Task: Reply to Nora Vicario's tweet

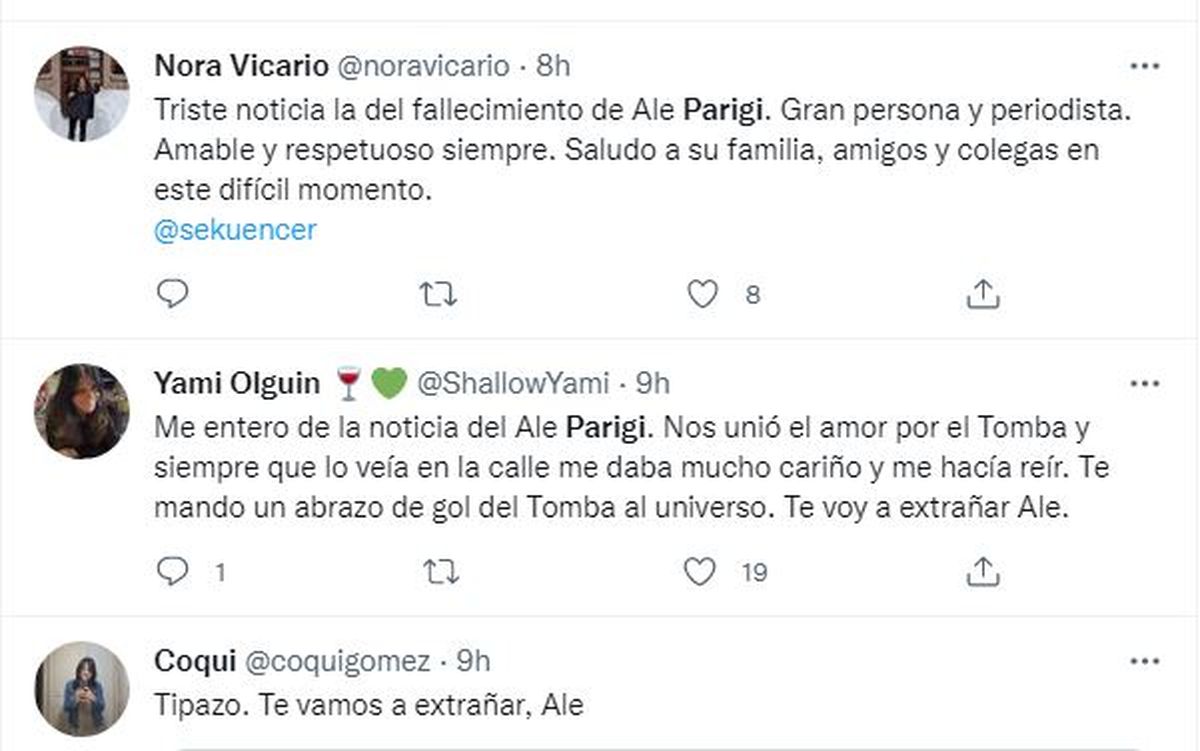Action: pos(173,293)
